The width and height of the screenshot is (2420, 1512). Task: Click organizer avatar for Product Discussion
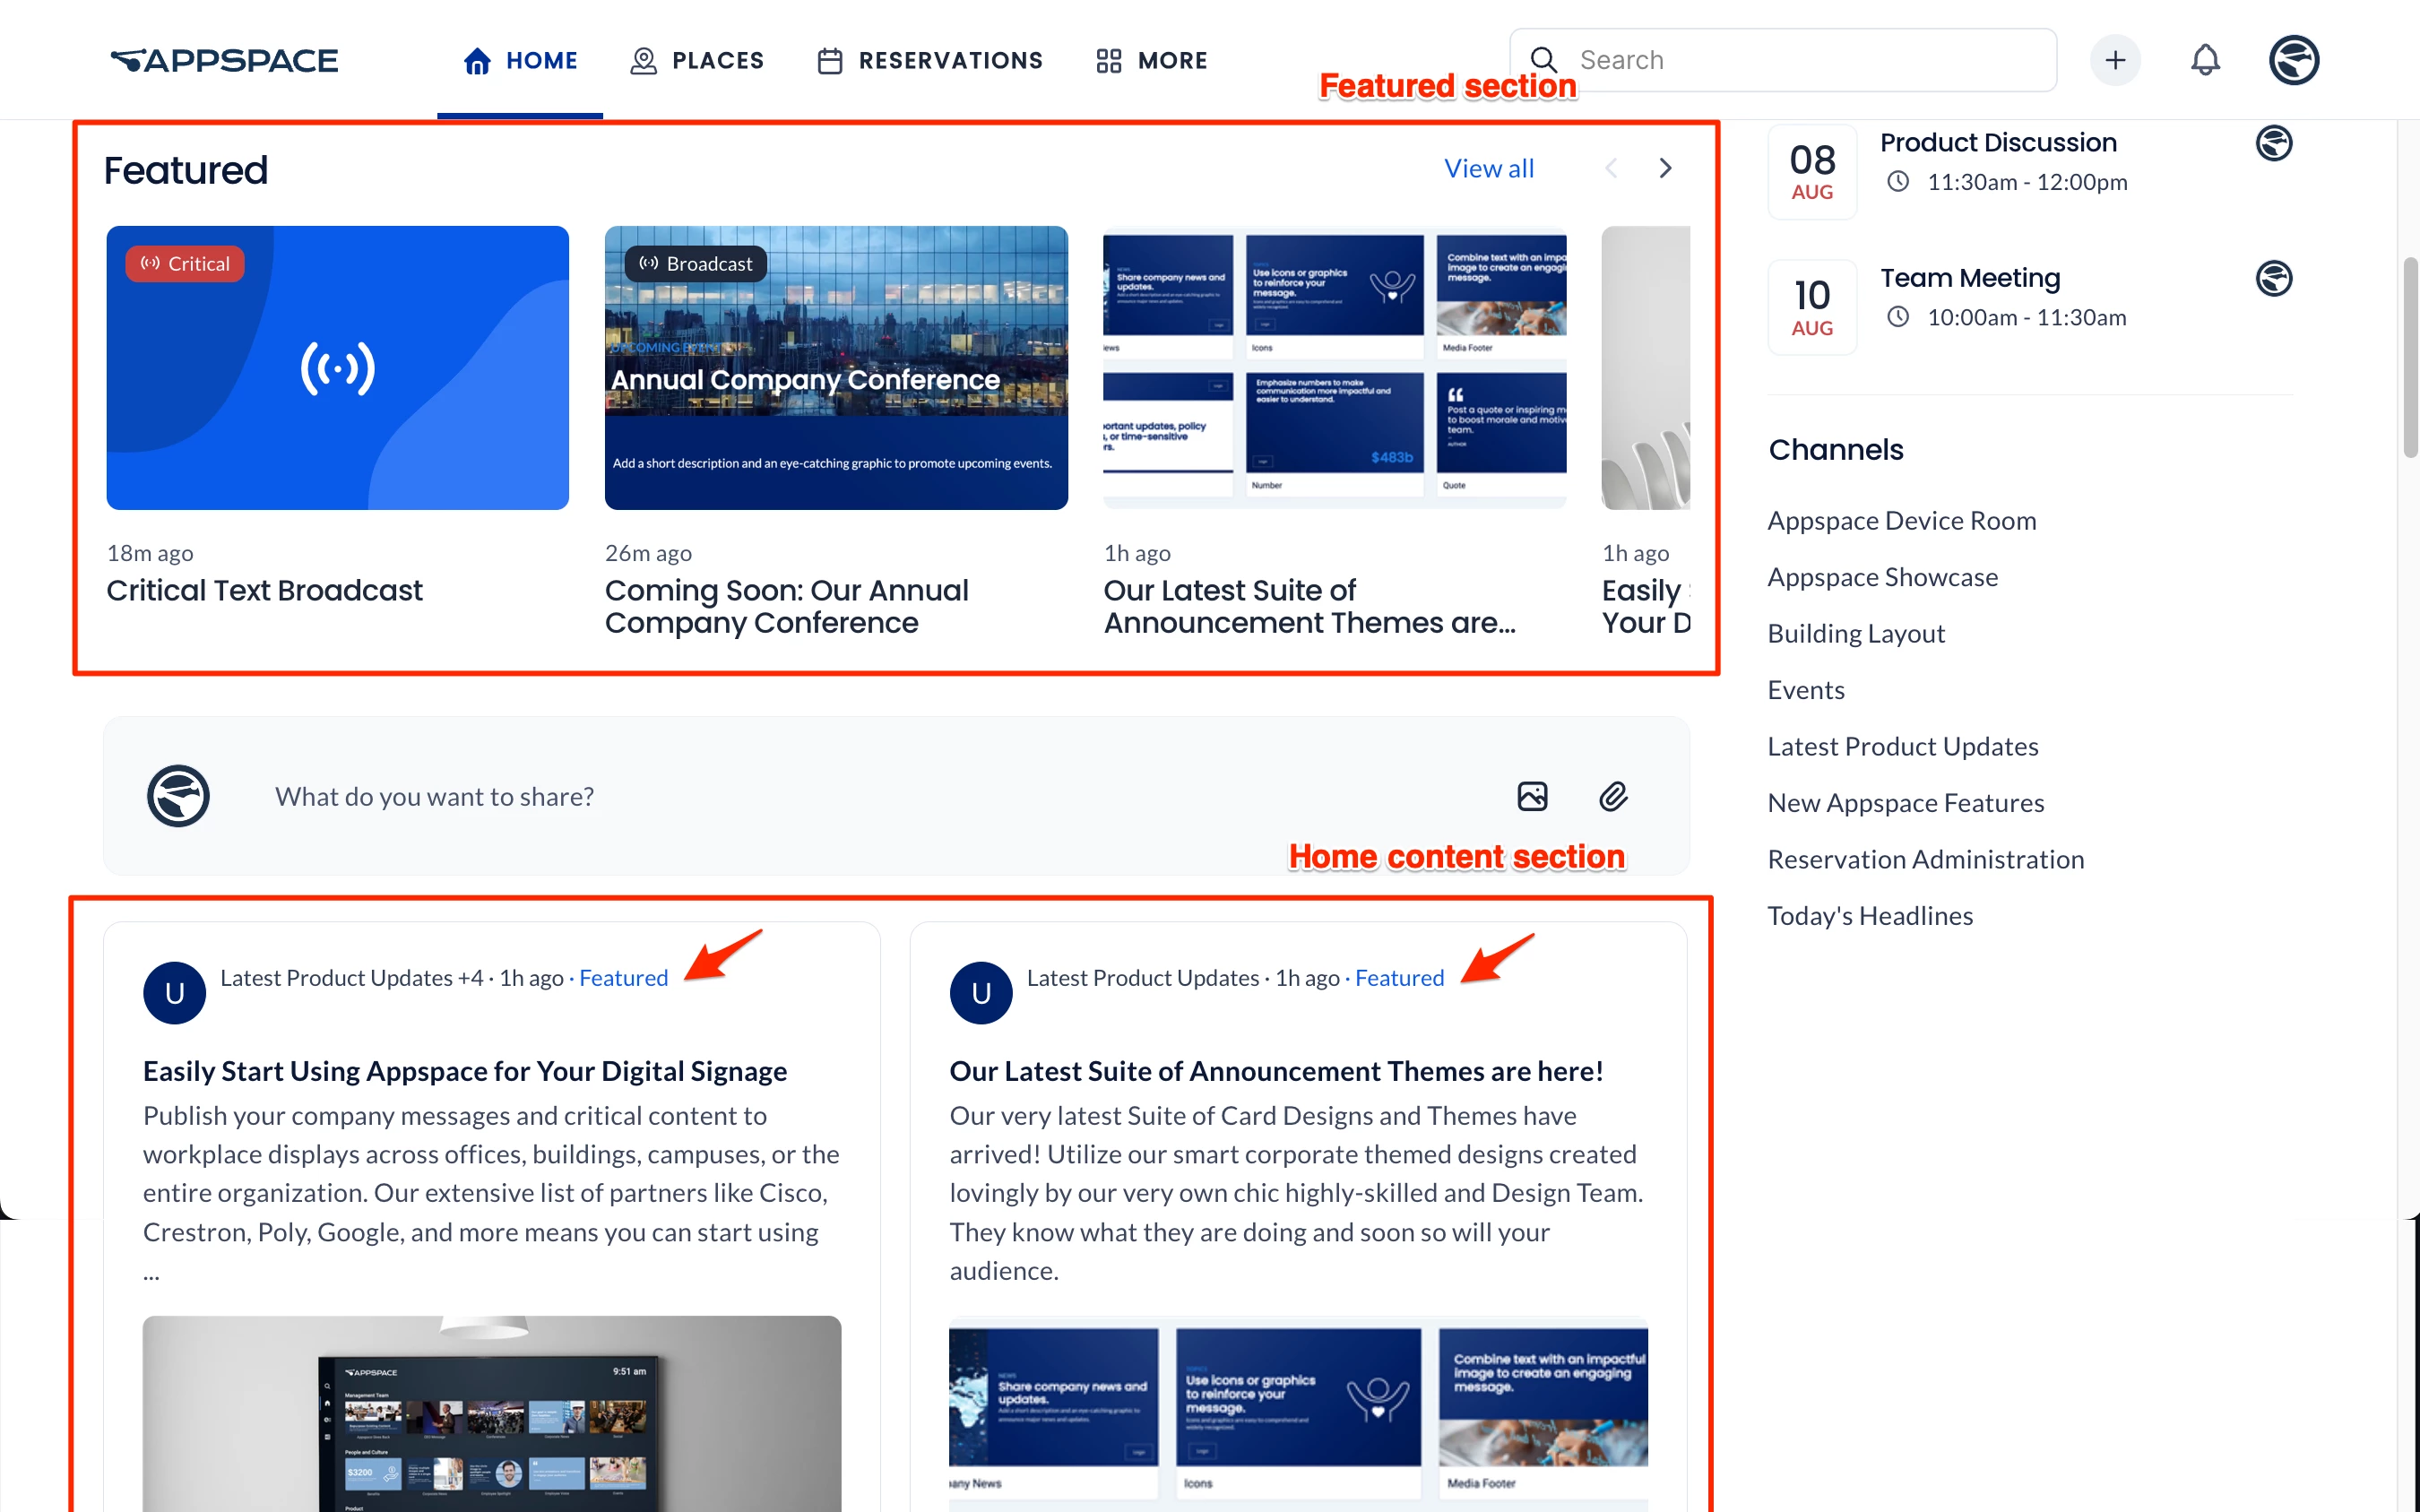[x=2273, y=143]
